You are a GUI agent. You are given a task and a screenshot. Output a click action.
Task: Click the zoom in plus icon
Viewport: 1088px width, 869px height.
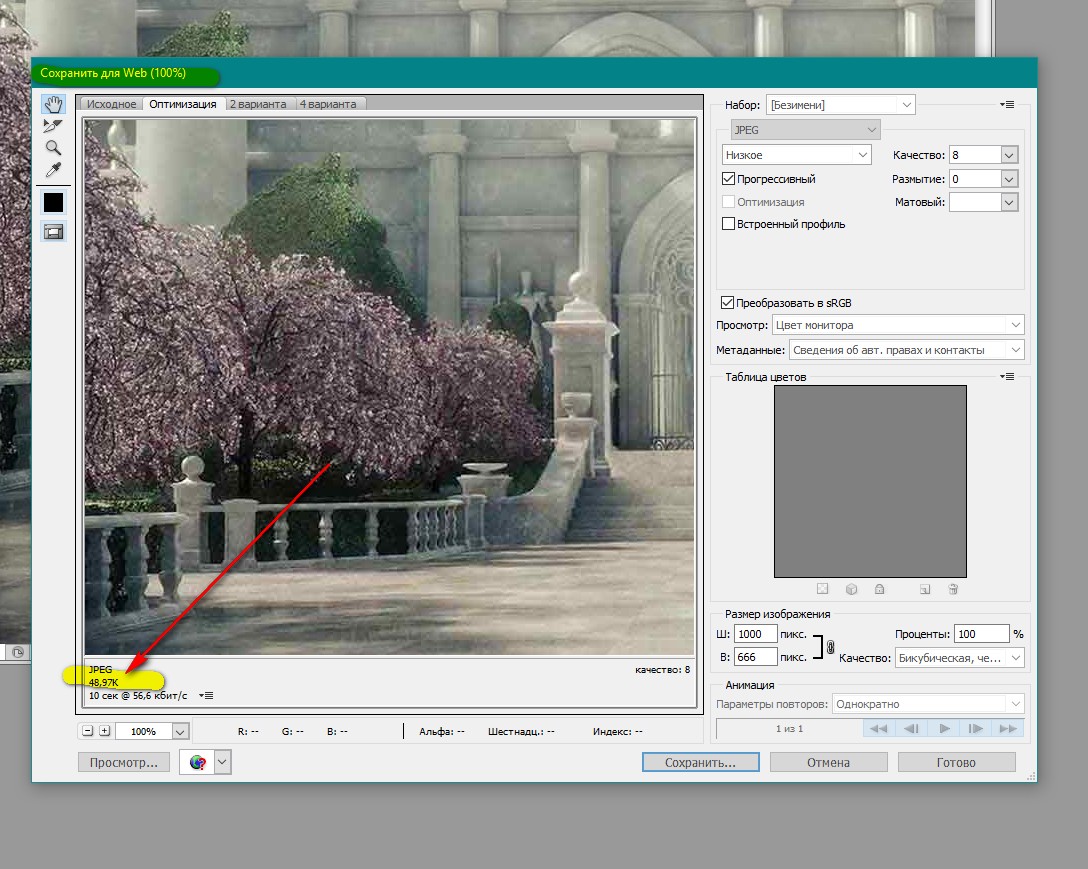point(104,731)
